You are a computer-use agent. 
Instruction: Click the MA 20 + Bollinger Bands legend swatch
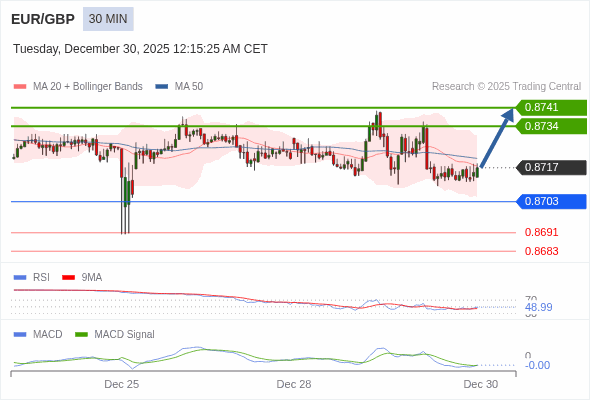pyautogui.click(x=20, y=87)
